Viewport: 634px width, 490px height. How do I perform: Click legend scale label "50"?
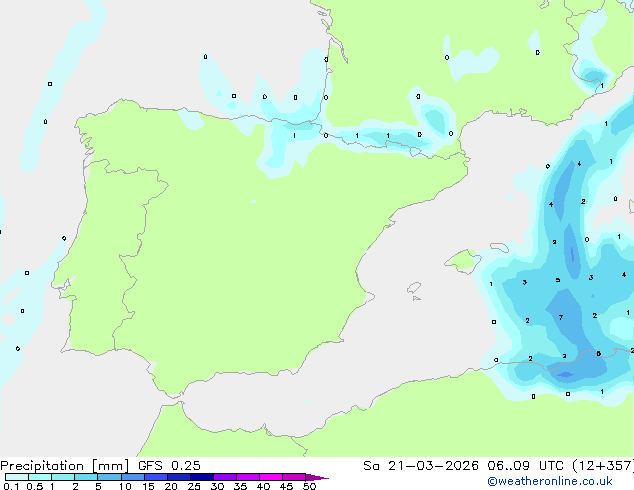tap(309, 486)
